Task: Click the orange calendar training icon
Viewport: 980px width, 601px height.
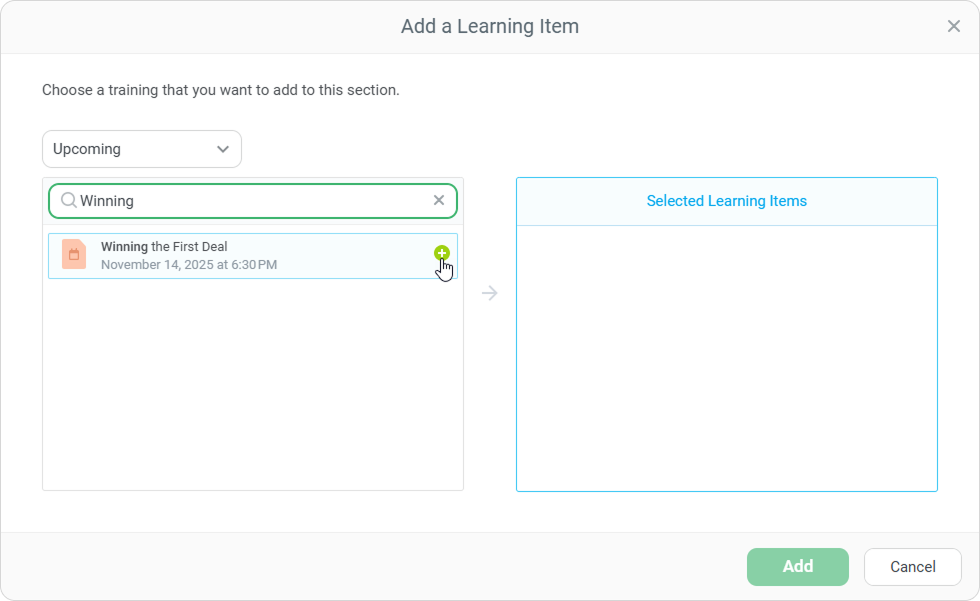Action: click(x=73, y=255)
